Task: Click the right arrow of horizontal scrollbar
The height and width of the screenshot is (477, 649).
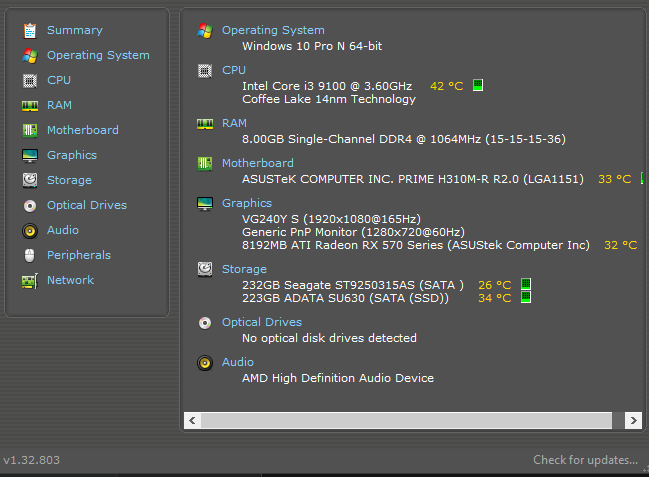Action: click(634, 421)
